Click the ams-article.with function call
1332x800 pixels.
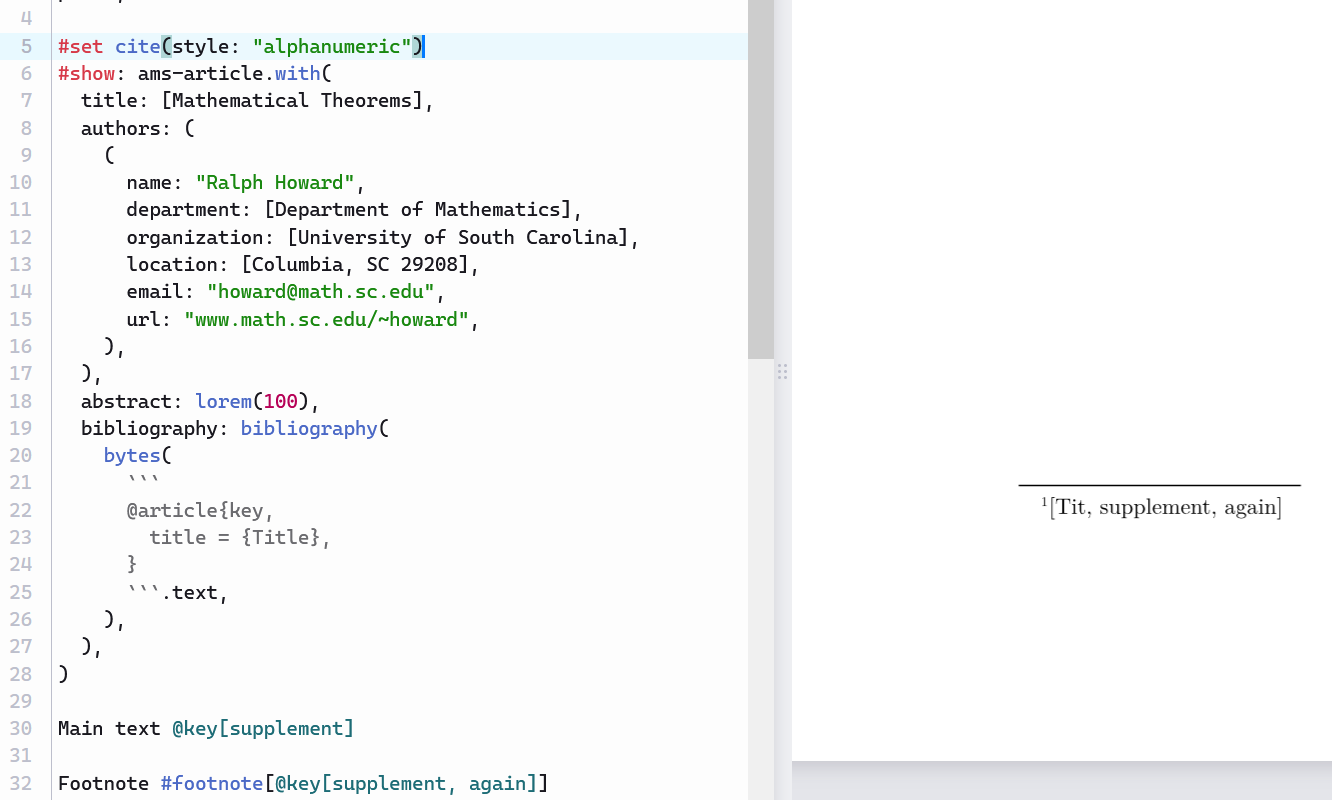click(x=228, y=73)
